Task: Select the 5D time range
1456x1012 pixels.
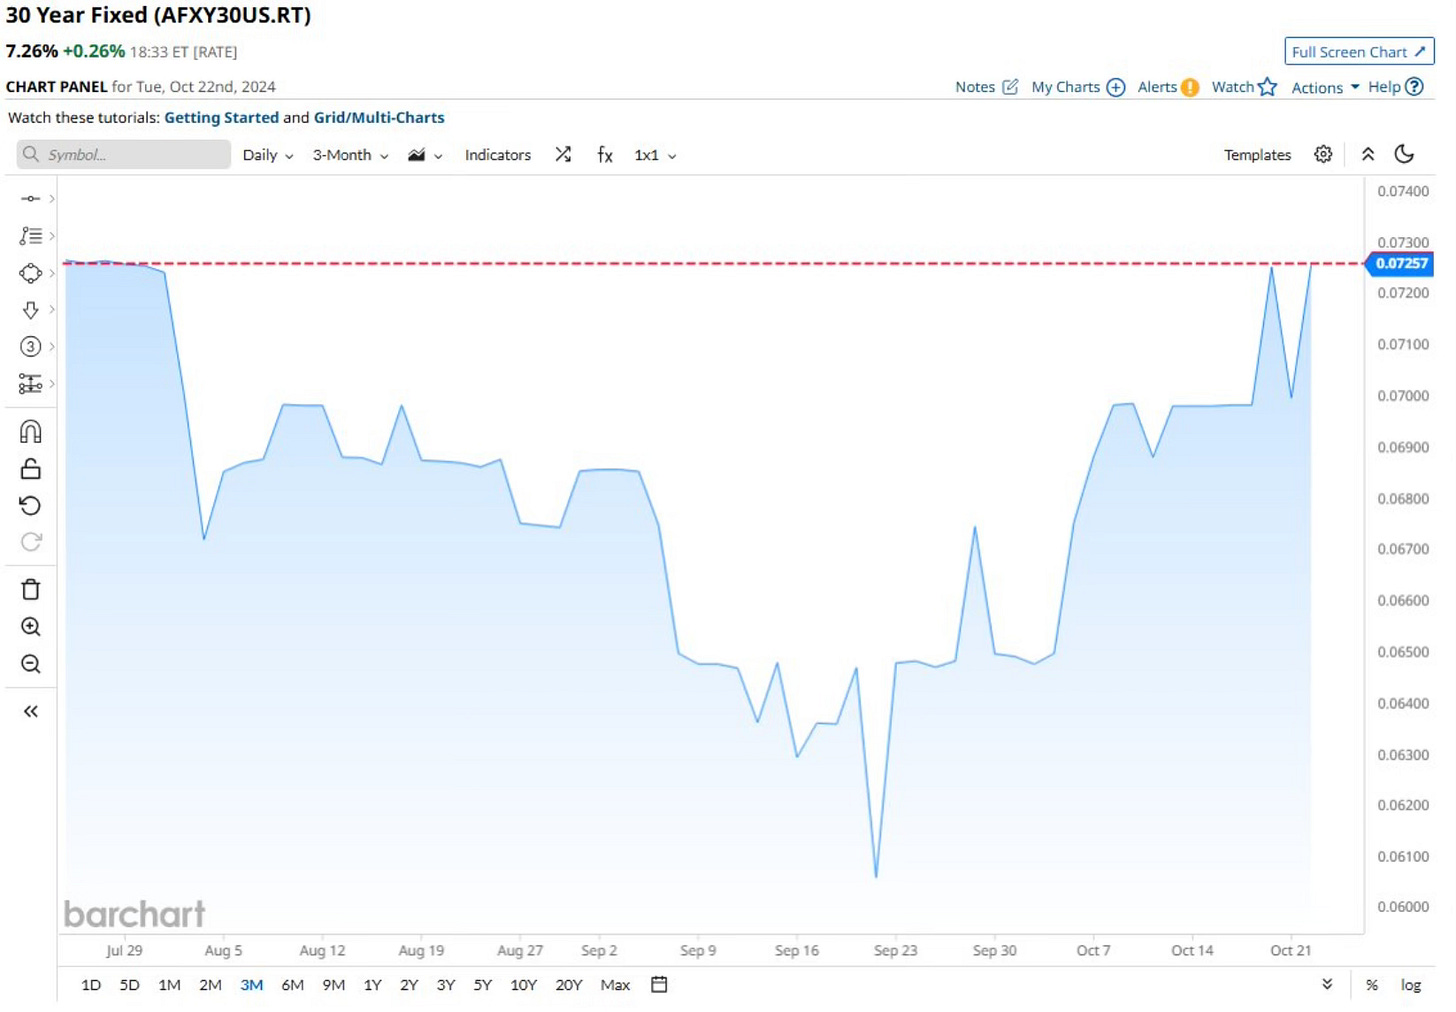Action: (x=129, y=985)
